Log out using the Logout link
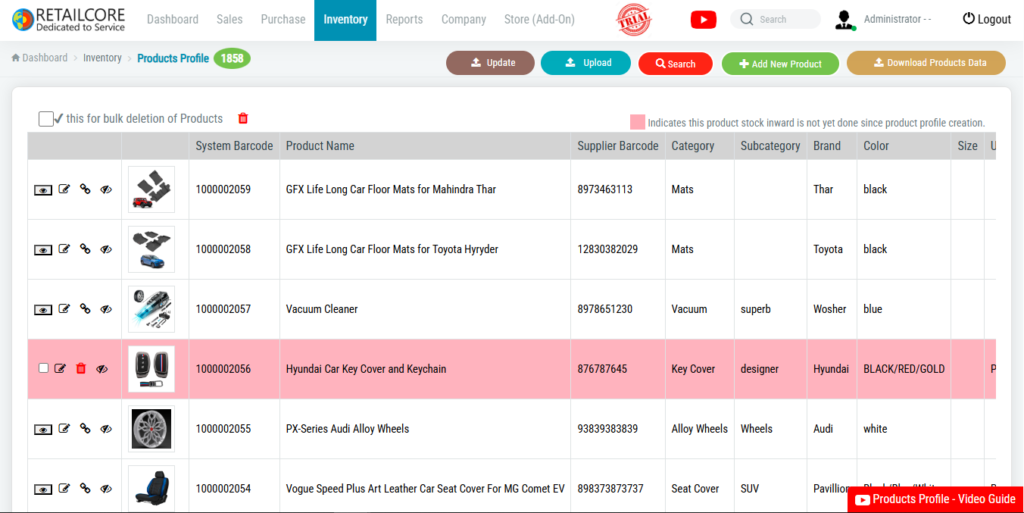 pyautogui.click(x=987, y=20)
